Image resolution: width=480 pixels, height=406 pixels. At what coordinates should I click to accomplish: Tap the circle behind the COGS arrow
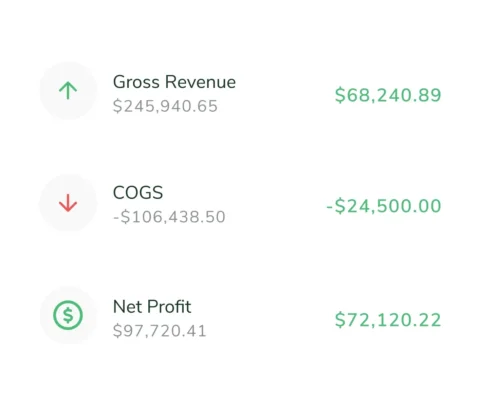[x=68, y=203]
